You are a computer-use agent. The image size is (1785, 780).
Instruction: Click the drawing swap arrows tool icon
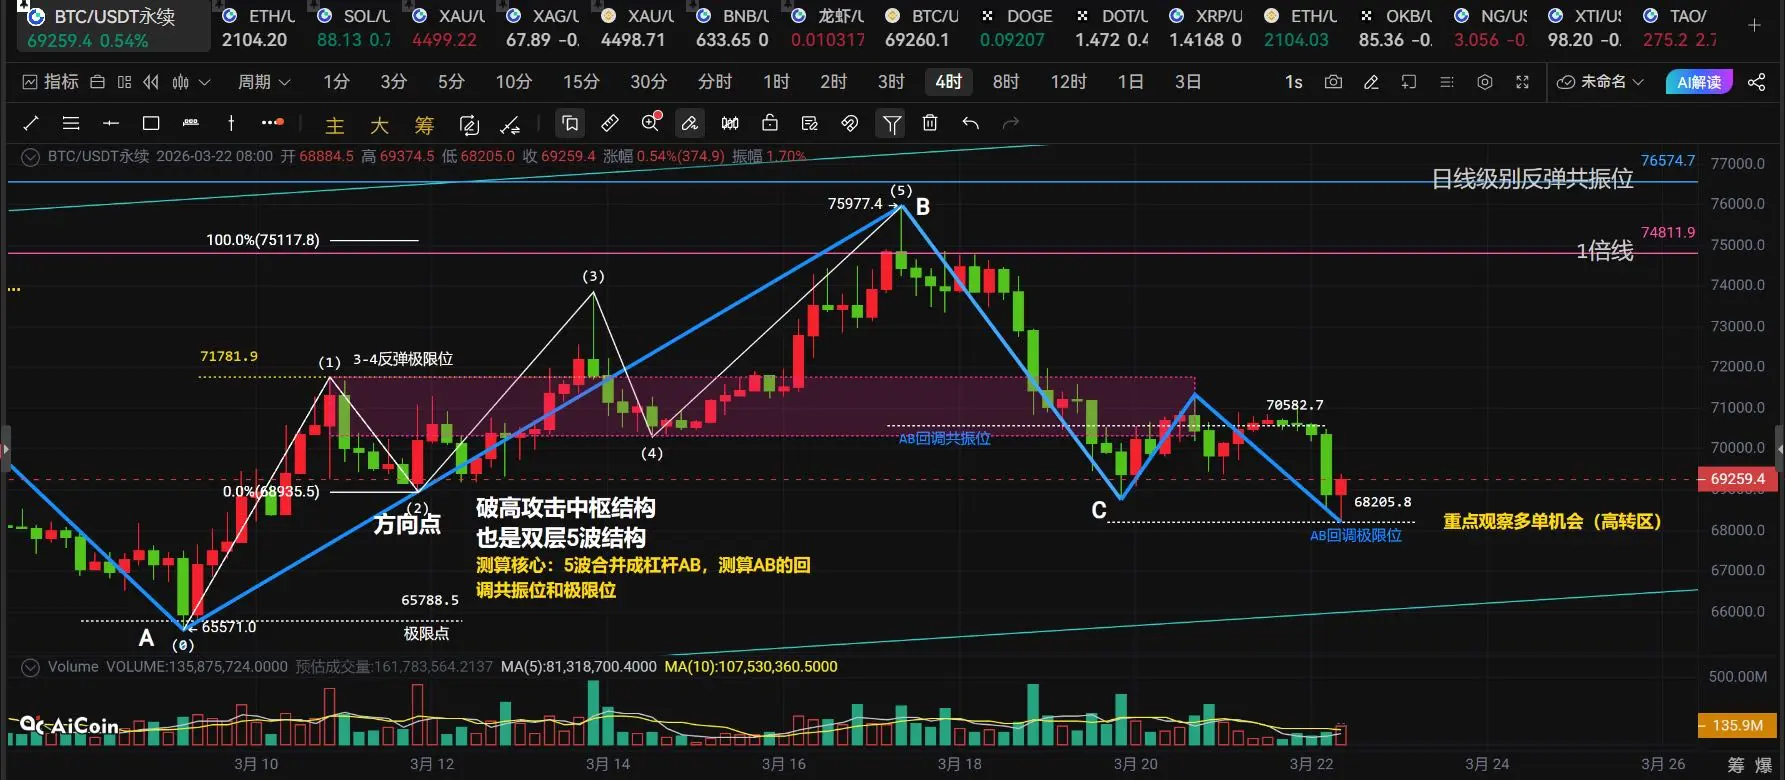coord(510,124)
